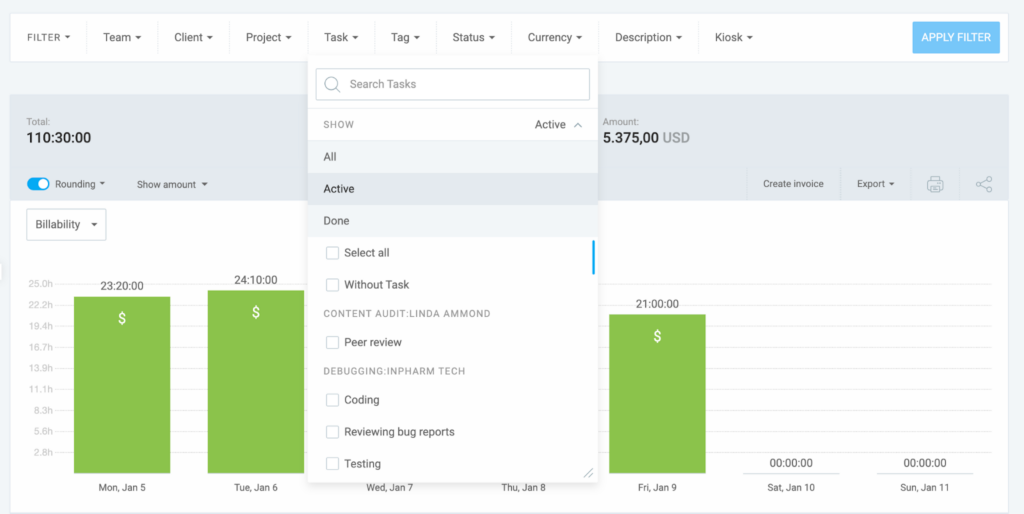Image resolution: width=1024 pixels, height=514 pixels.
Task: Open the Billability dropdown
Action: [x=66, y=225]
